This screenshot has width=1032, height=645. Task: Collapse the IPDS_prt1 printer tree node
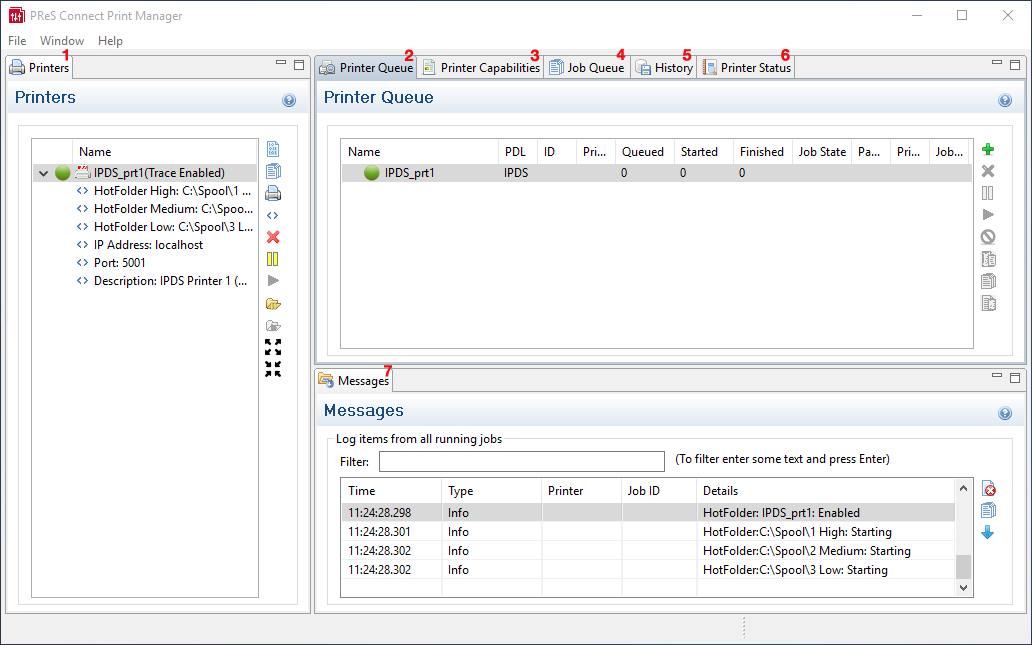click(x=43, y=173)
